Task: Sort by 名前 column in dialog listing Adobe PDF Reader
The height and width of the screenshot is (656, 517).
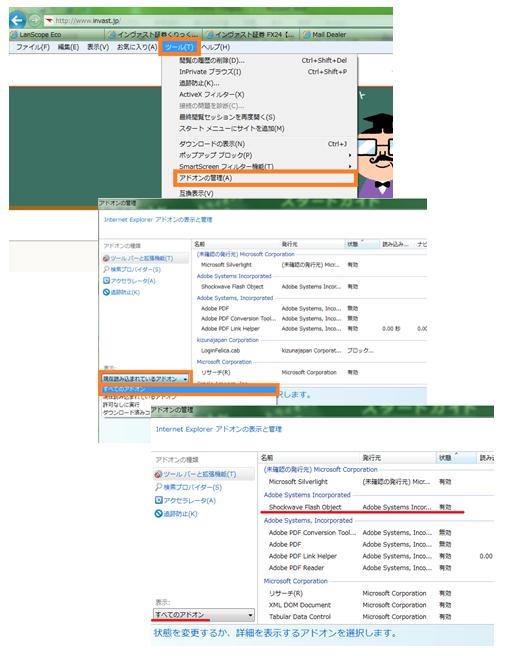Action: pyautogui.click(x=310, y=458)
